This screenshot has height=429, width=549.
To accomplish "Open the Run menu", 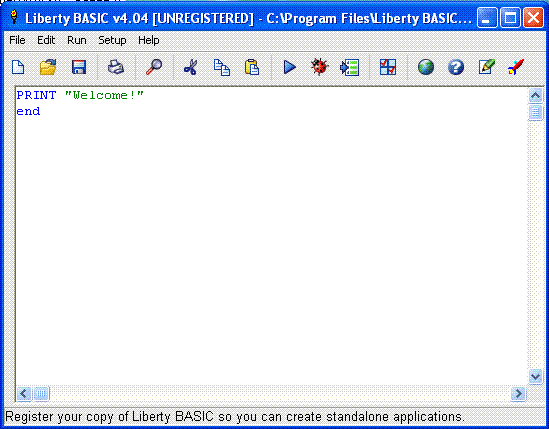I will click(77, 40).
